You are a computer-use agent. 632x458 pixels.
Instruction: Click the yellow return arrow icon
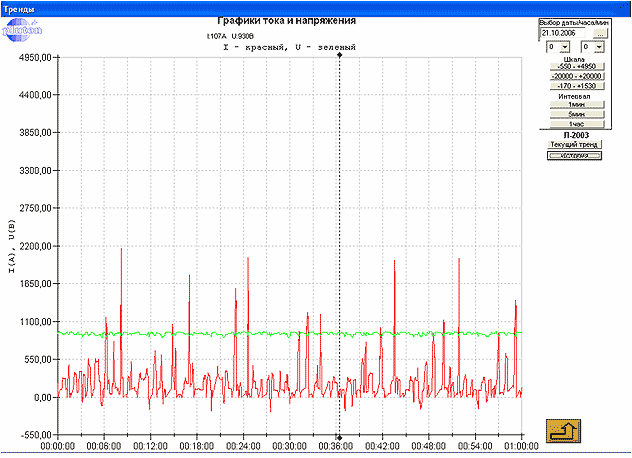562,429
